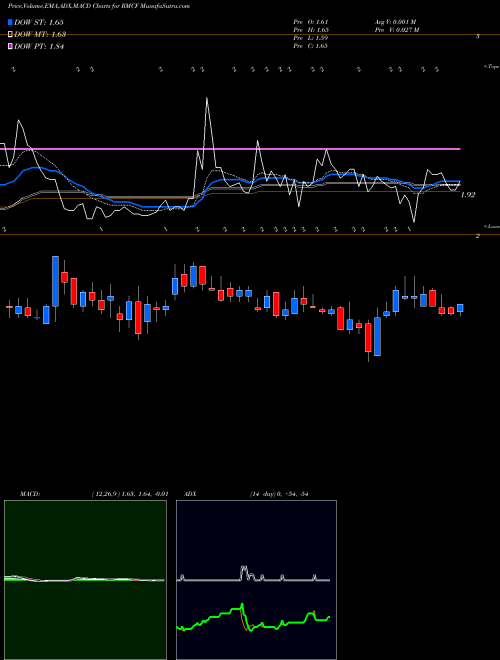
Task: Select the 'DOW MT: 1.68' legend label
Action: click(x=40, y=35)
